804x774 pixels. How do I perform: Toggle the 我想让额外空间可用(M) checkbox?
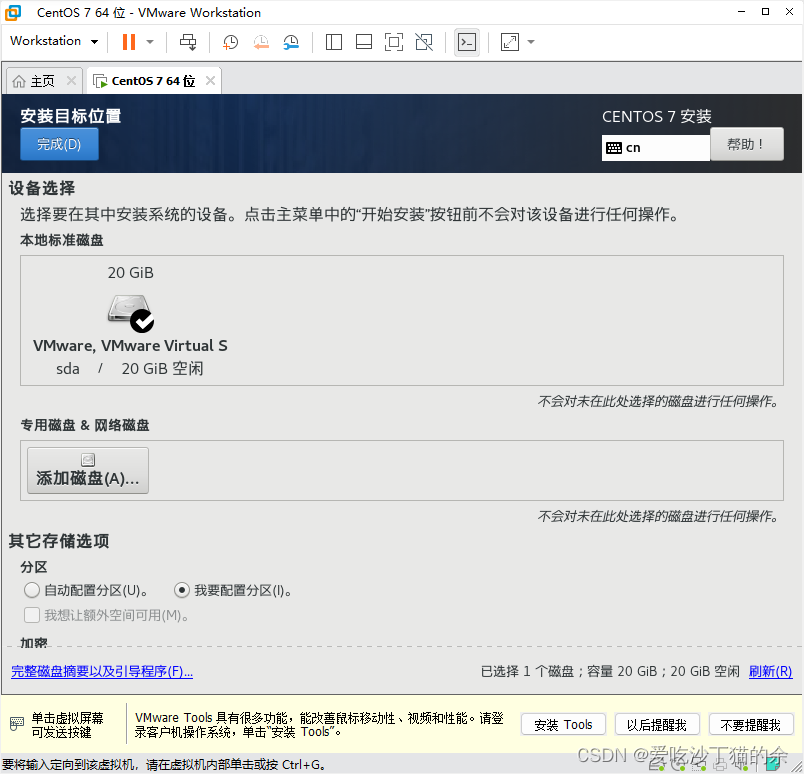32,614
